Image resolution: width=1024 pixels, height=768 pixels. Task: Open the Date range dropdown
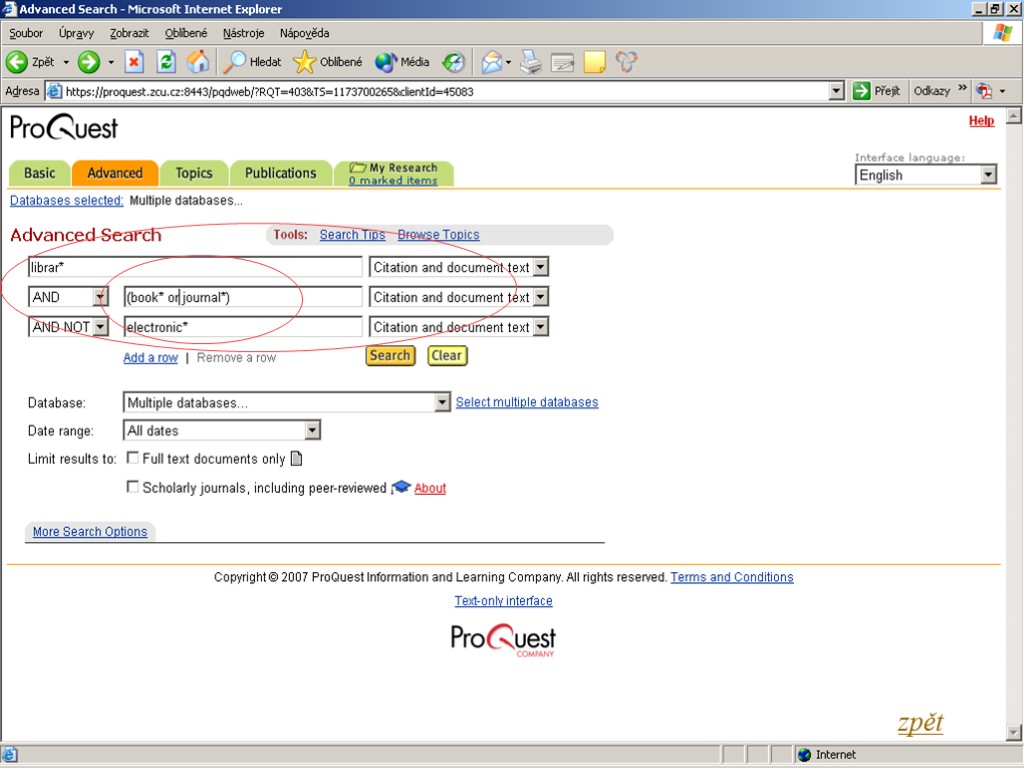coord(313,430)
